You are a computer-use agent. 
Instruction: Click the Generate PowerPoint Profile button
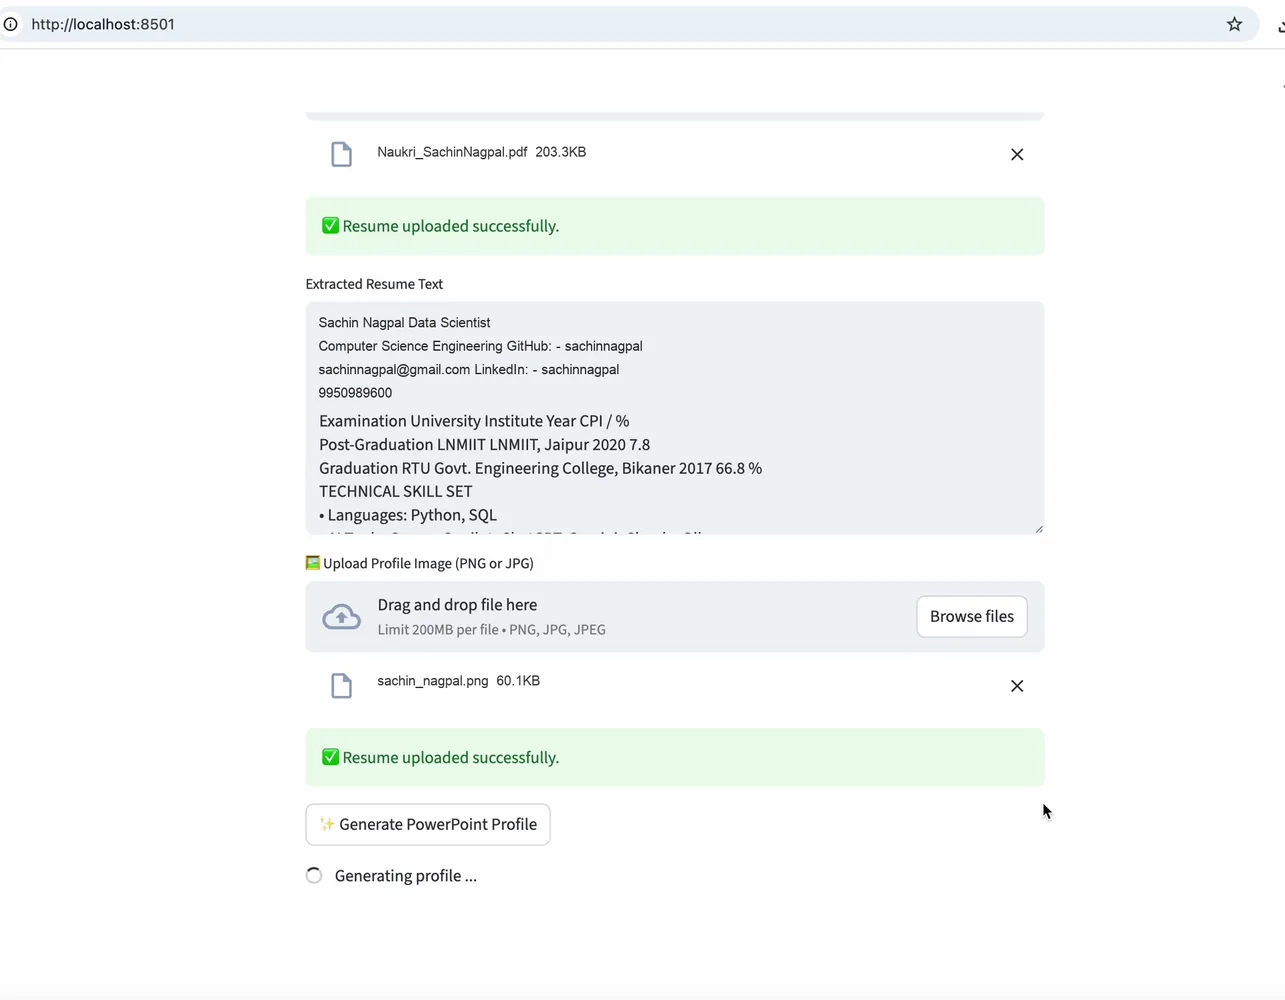tap(428, 825)
